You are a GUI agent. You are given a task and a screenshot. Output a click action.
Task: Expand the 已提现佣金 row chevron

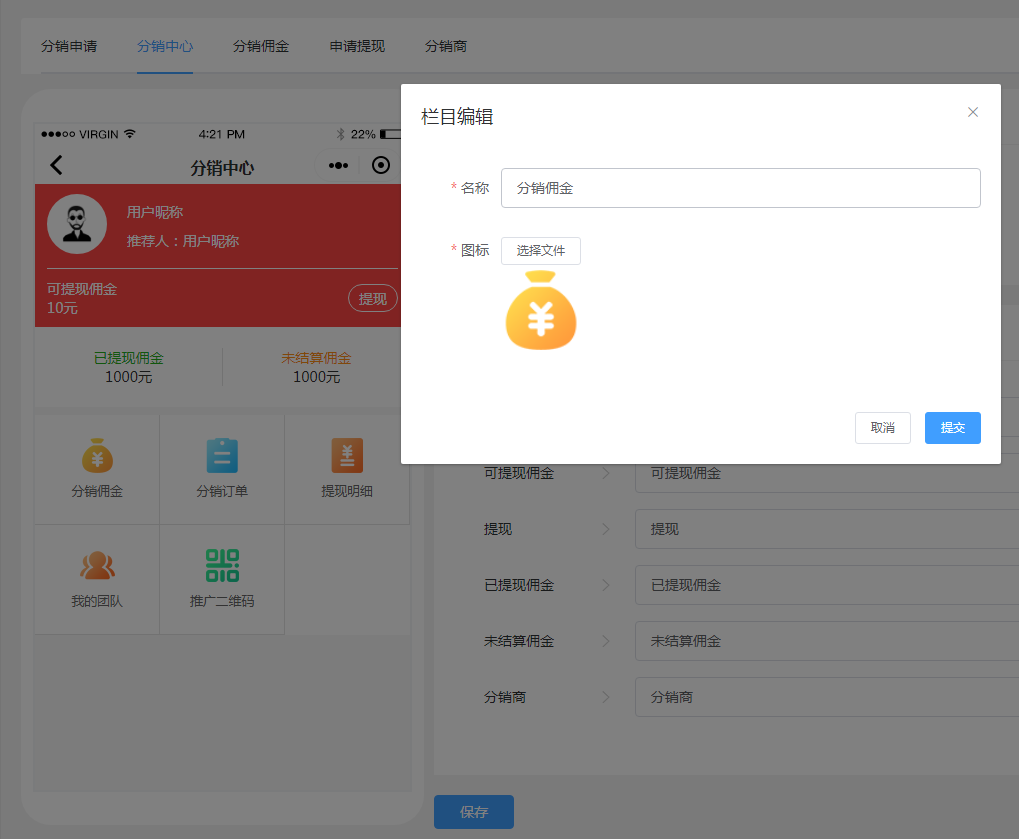[x=606, y=585]
